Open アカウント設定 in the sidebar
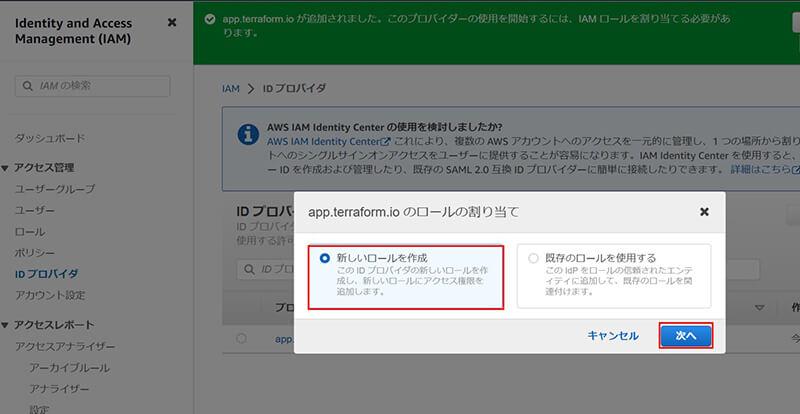The width and height of the screenshot is (800, 414). pos(50,295)
